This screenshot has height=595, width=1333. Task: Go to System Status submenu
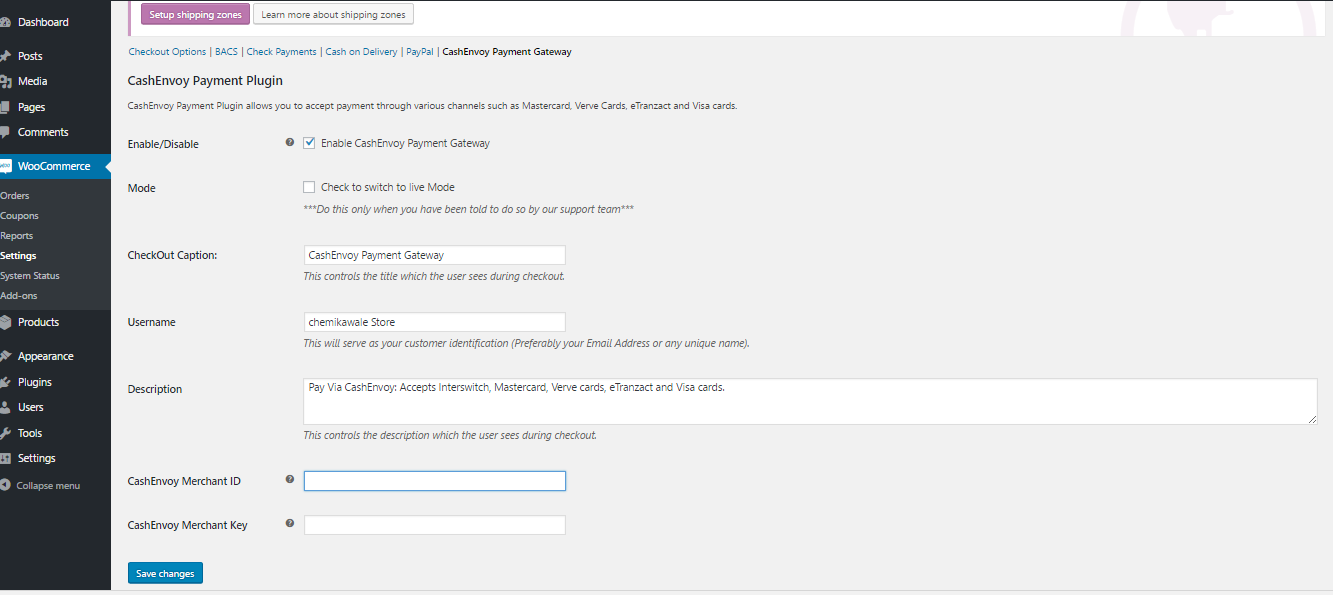pos(30,276)
